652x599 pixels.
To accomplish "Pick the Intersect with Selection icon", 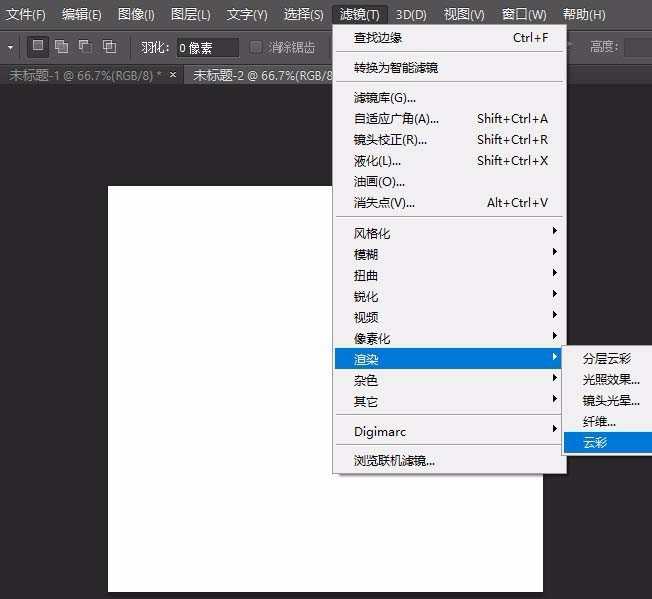I will tap(109, 46).
